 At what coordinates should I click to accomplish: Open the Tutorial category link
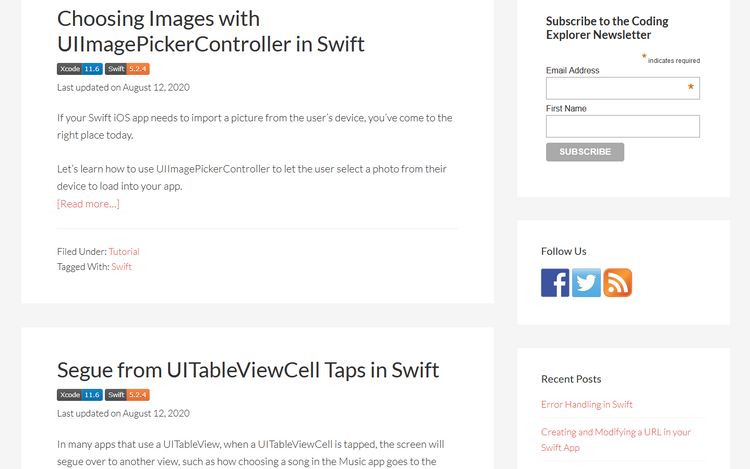124,251
